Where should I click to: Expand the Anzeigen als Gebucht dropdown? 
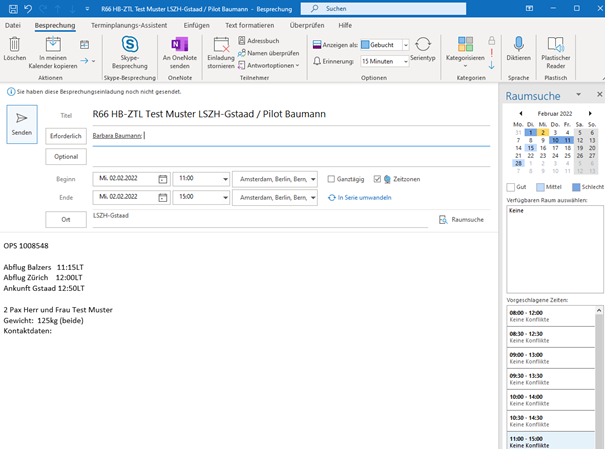coord(404,45)
